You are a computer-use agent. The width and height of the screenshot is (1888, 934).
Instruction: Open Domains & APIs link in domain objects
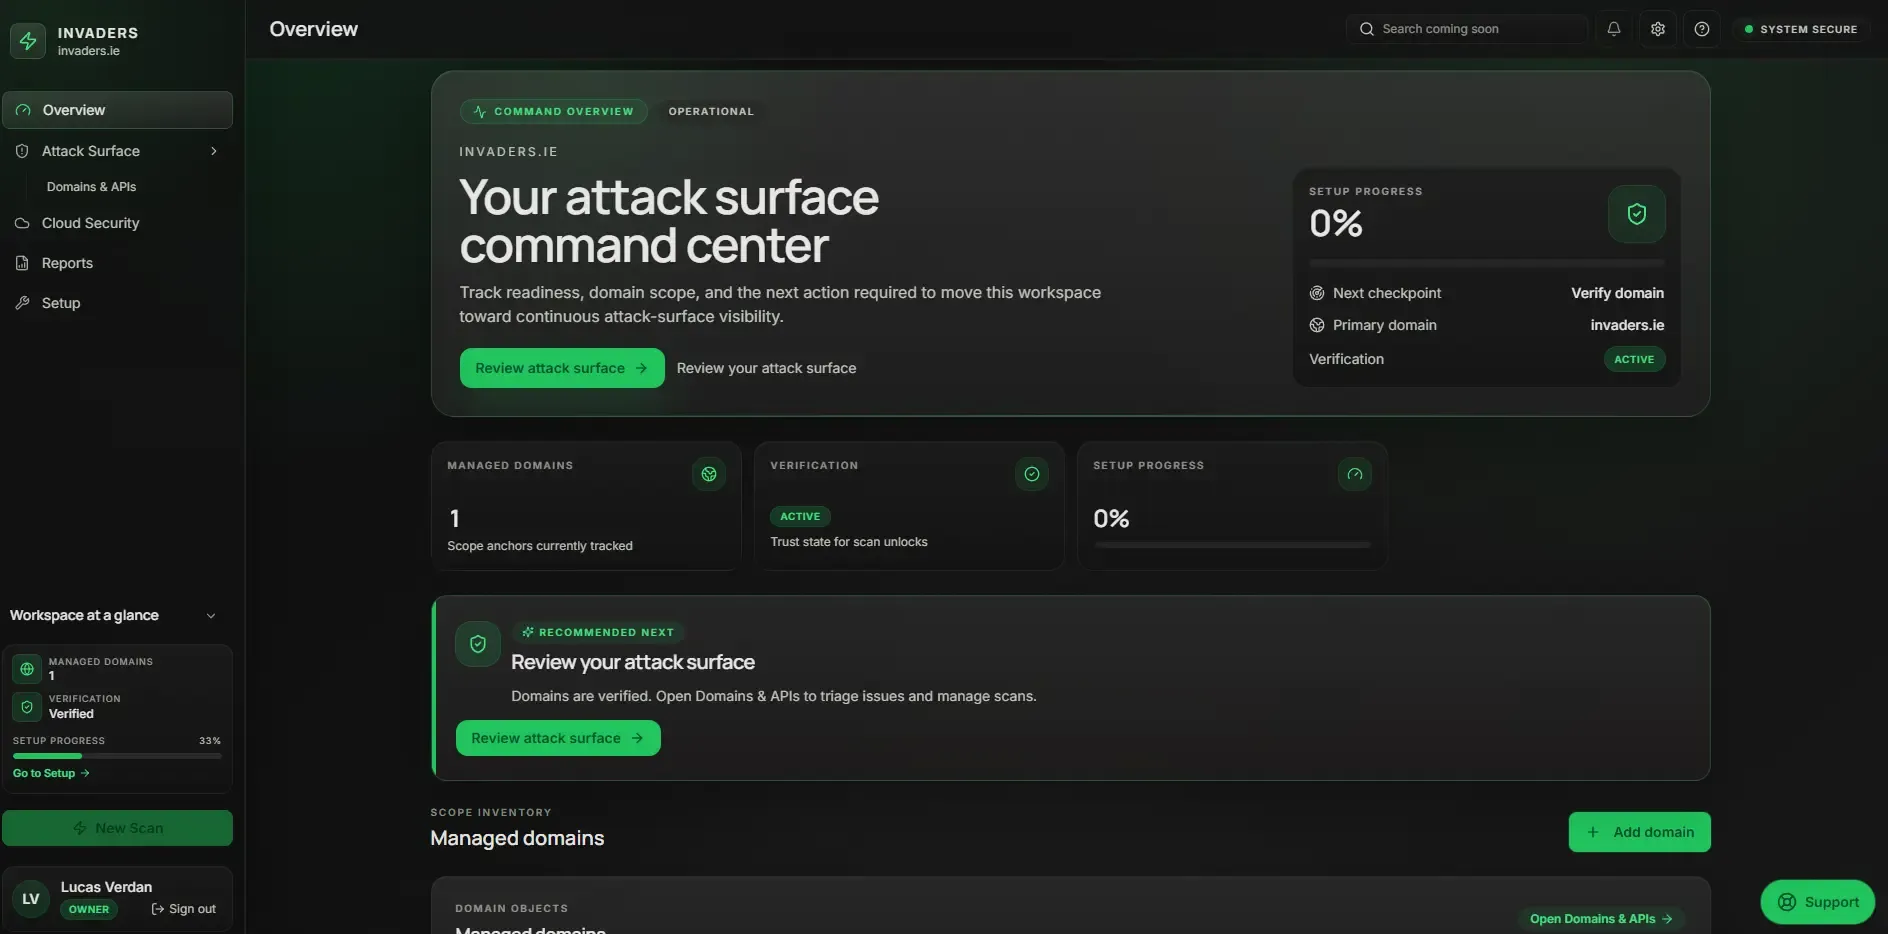click(x=1602, y=919)
